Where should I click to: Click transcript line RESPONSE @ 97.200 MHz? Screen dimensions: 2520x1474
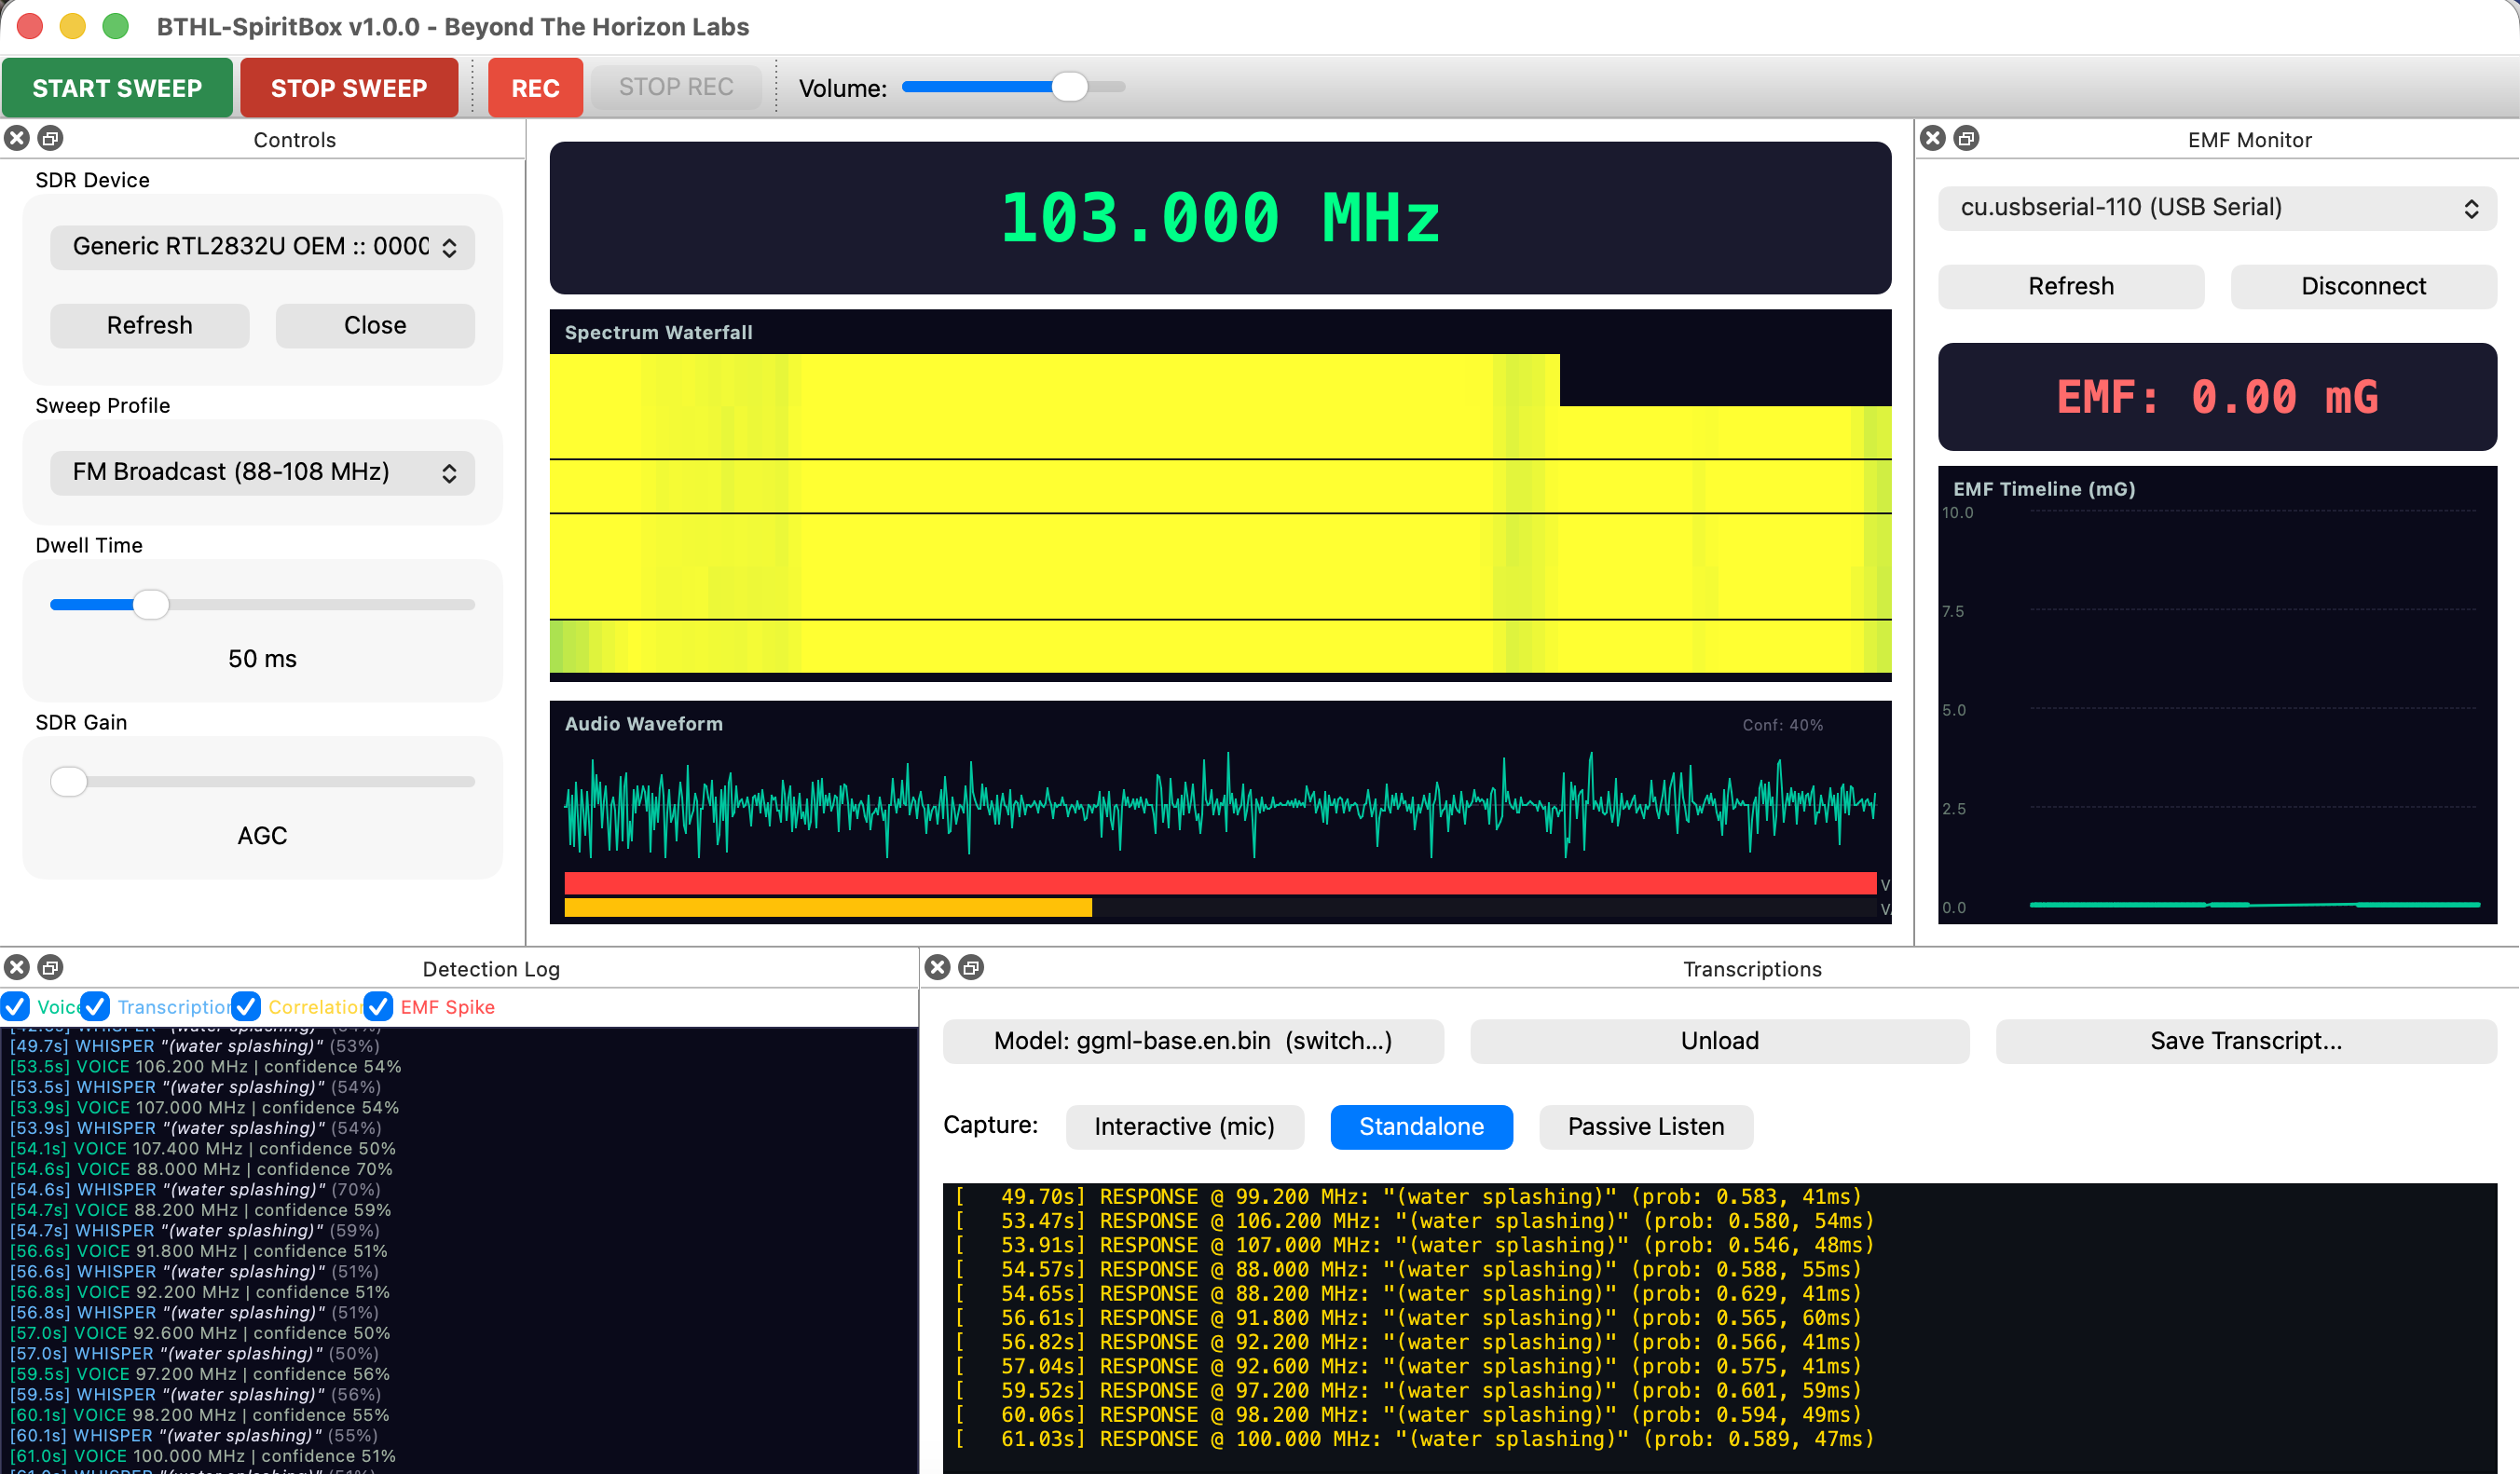pyautogui.click(x=1408, y=1391)
